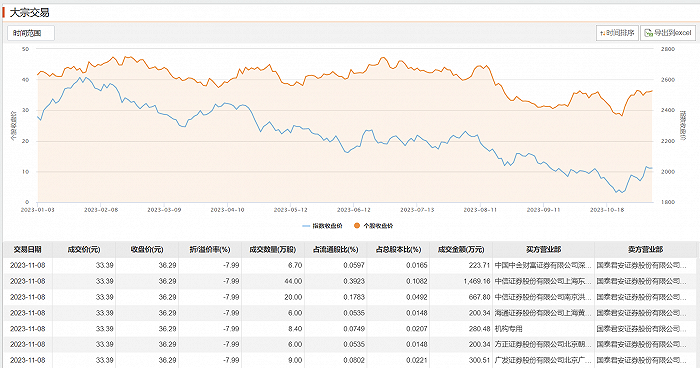Click buyer 中国中金财富证券有限公司深… cell

543,265
